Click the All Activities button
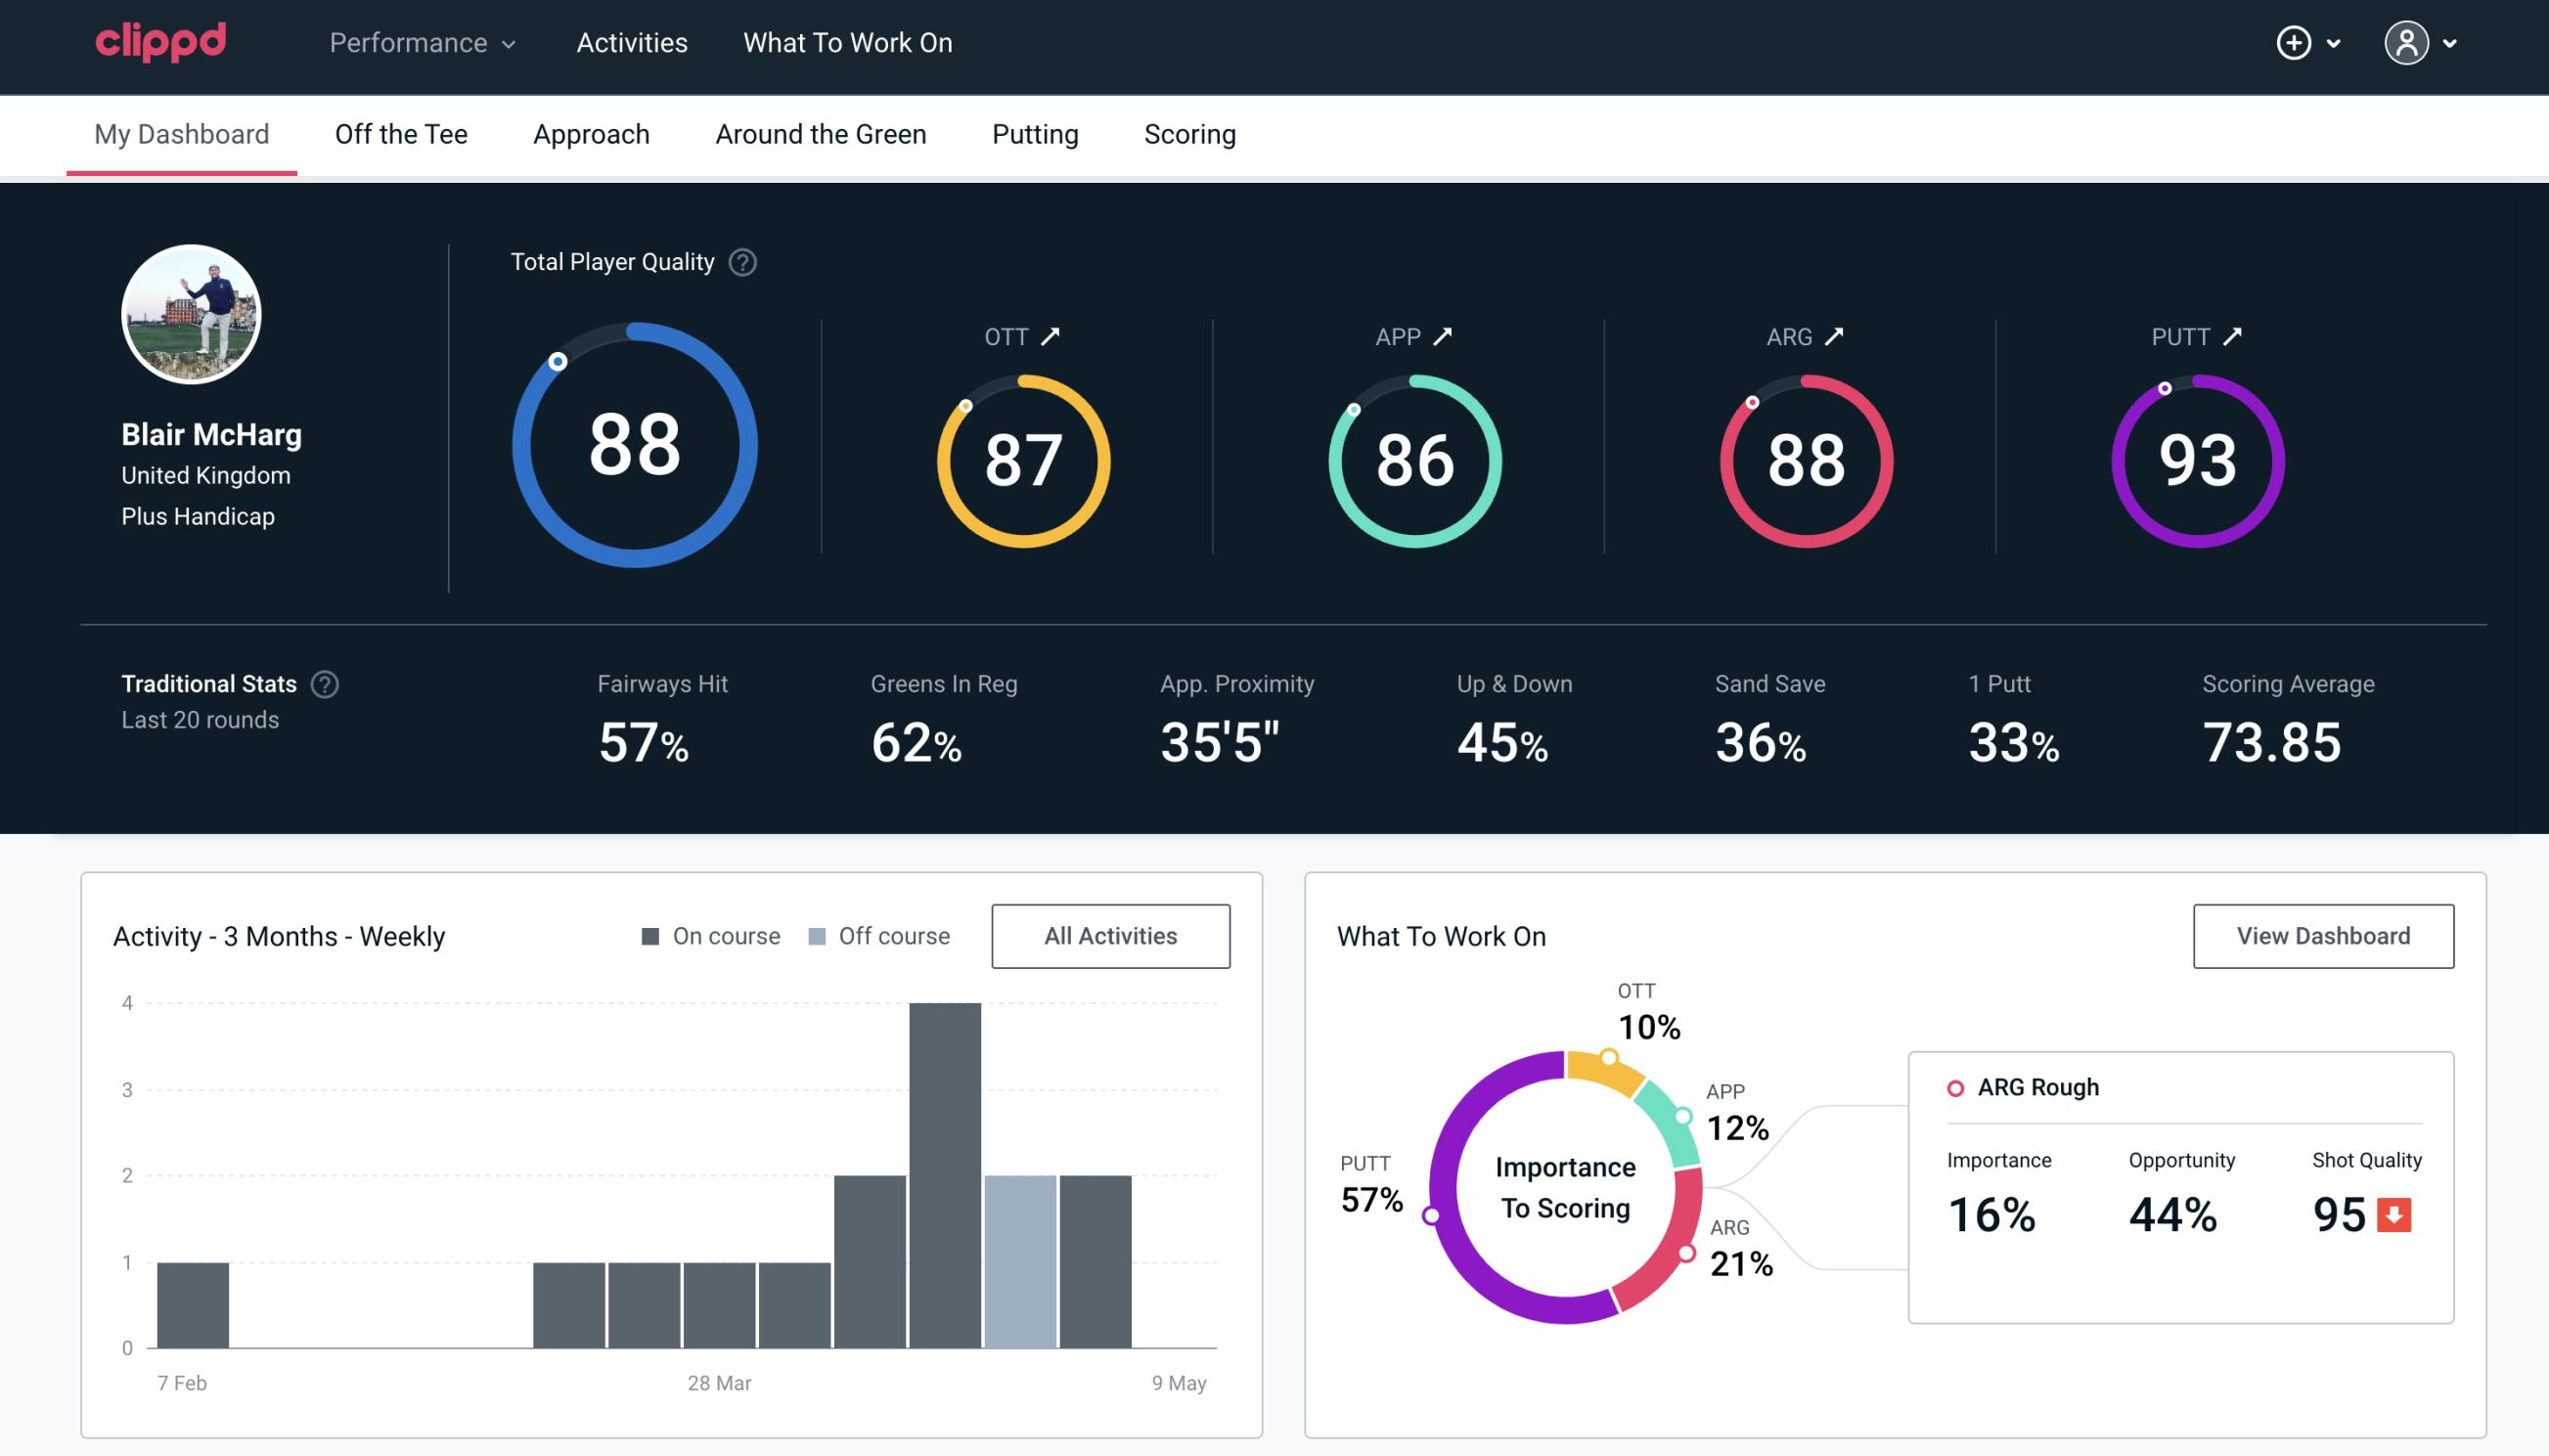2549x1456 pixels. tap(1110, 936)
